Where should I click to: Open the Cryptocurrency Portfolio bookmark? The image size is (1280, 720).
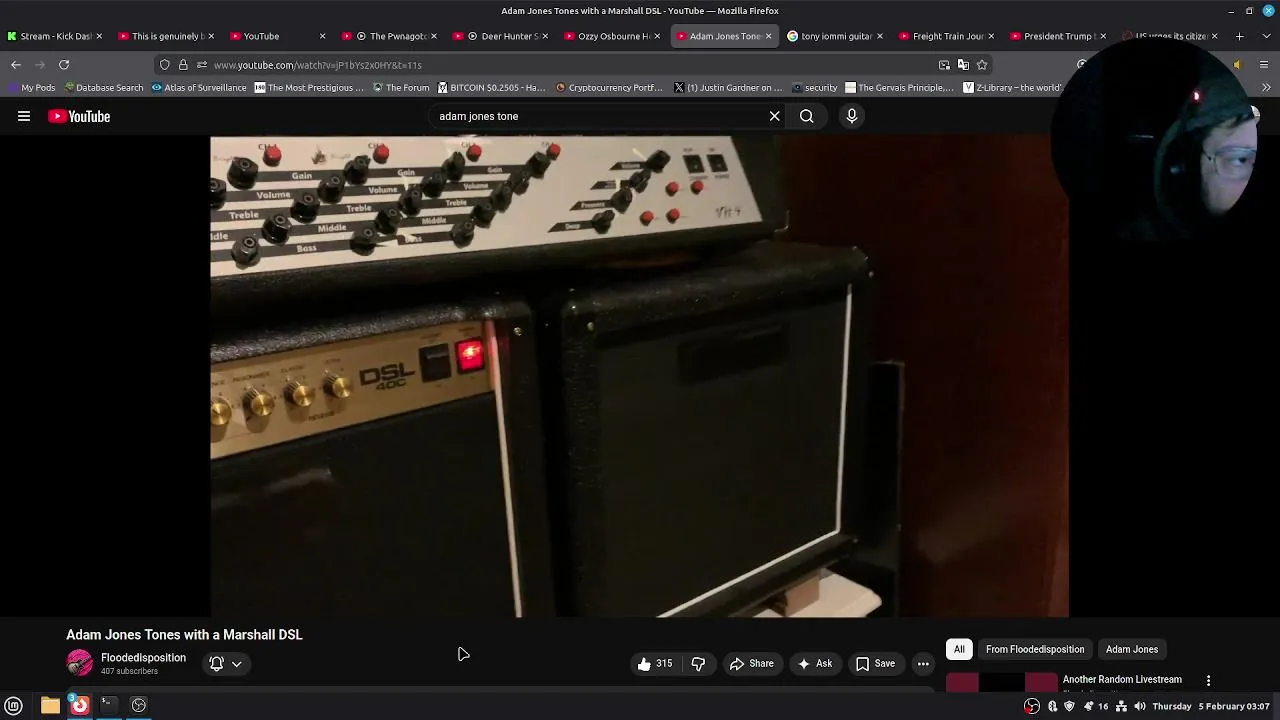(609, 87)
